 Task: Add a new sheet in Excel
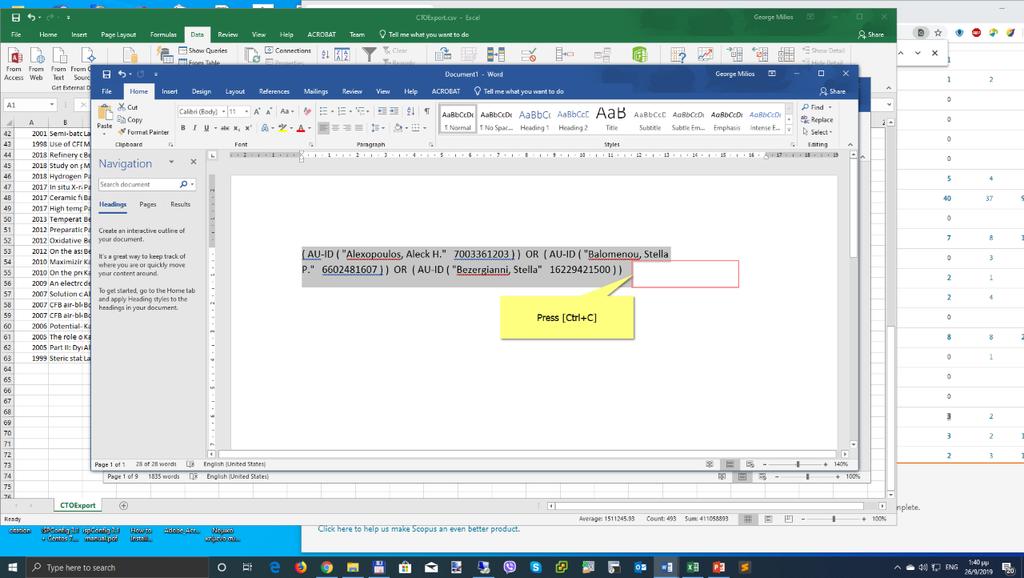pyautogui.click(x=123, y=506)
